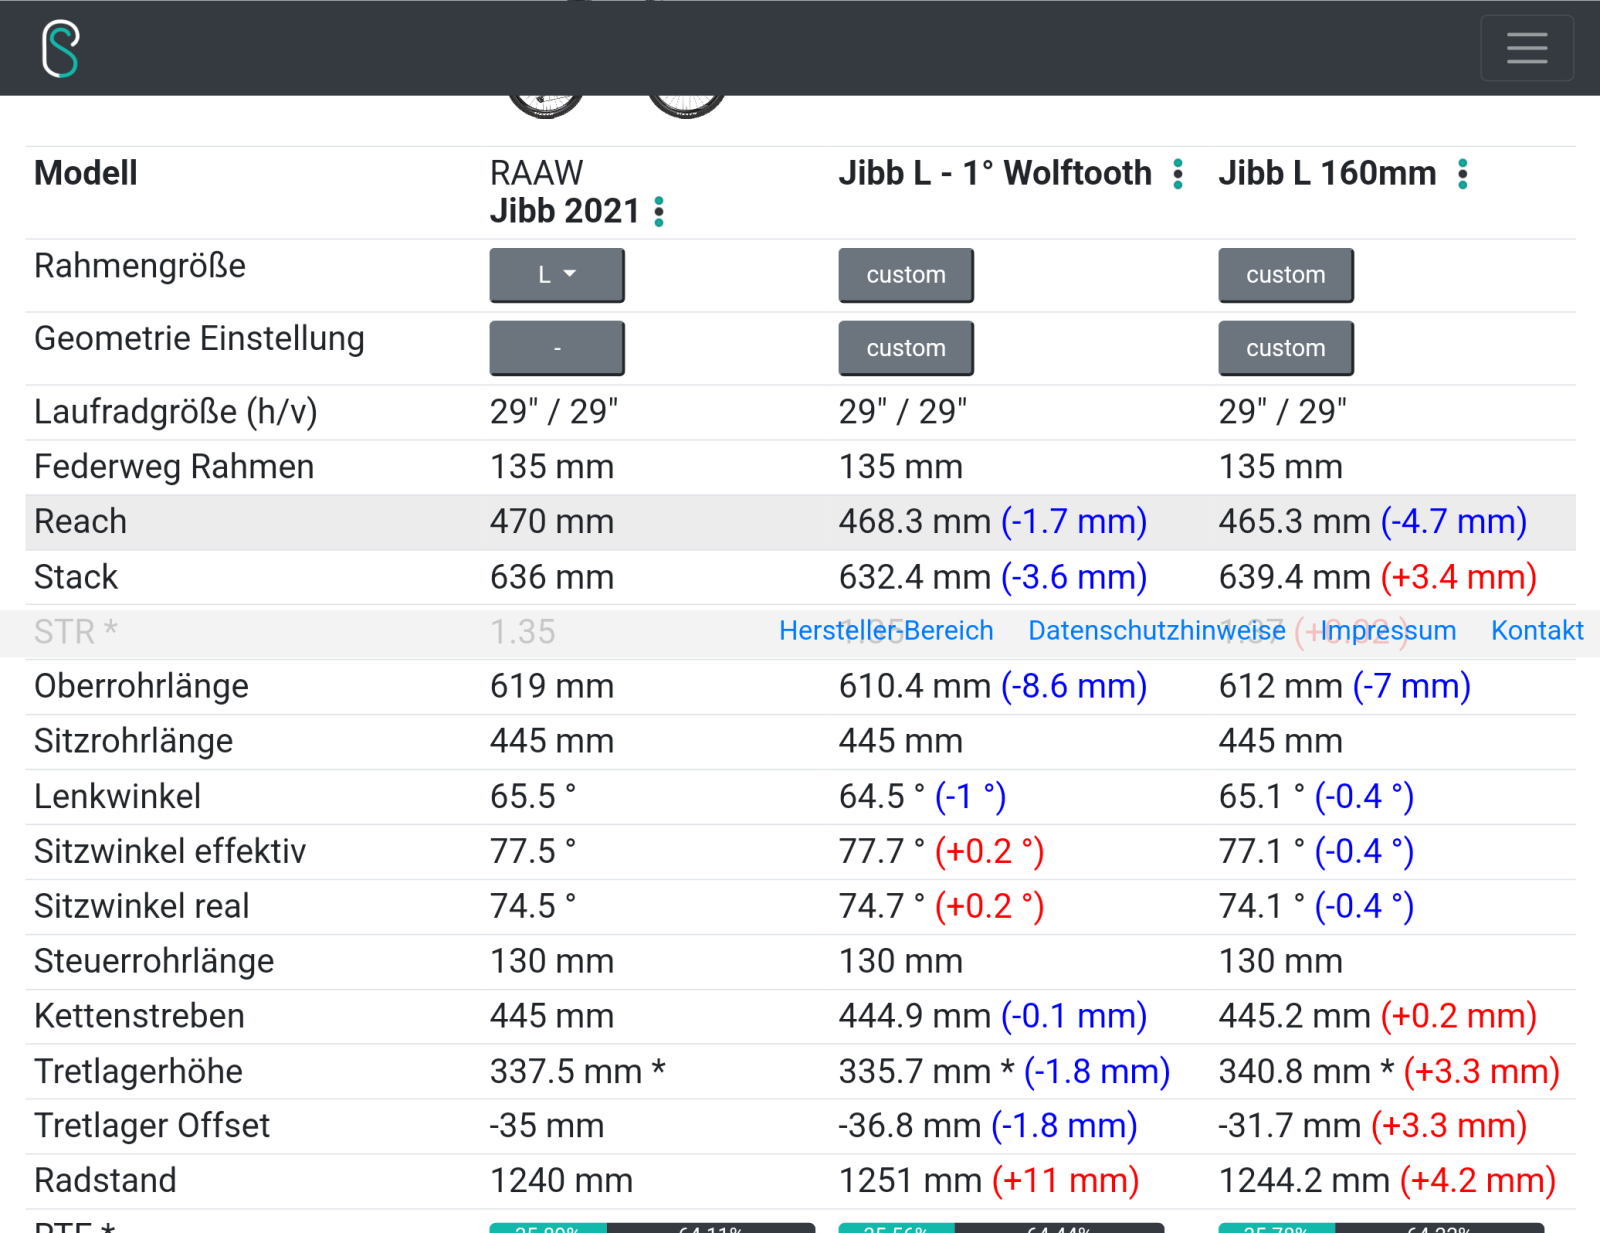Expand the frame size L dropdown
The image size is (1600, 1233).
(x=557, y=275)
